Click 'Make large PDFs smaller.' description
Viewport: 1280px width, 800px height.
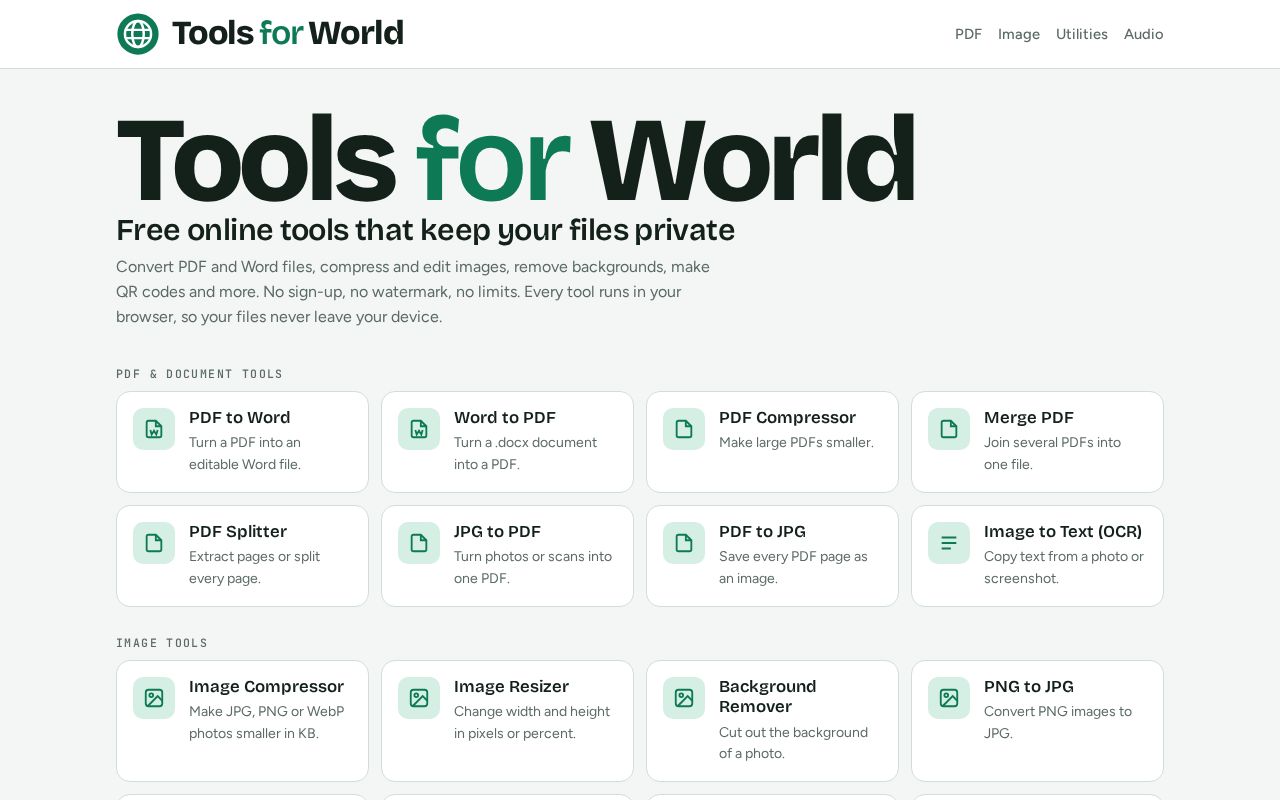click(796, 442)
